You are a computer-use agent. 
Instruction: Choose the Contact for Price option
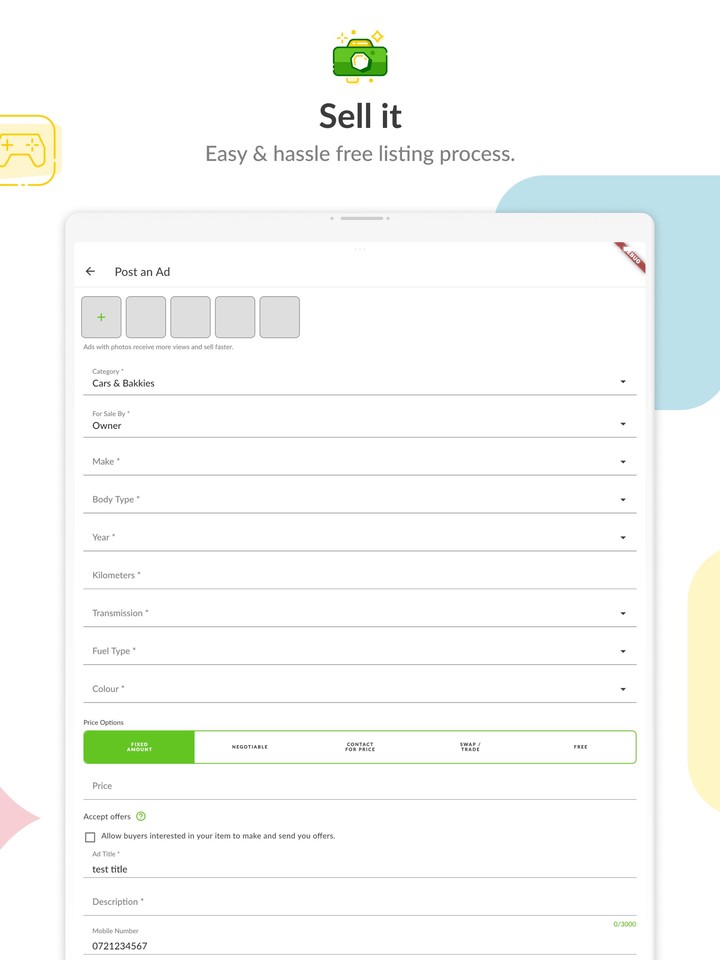[360, 747]
